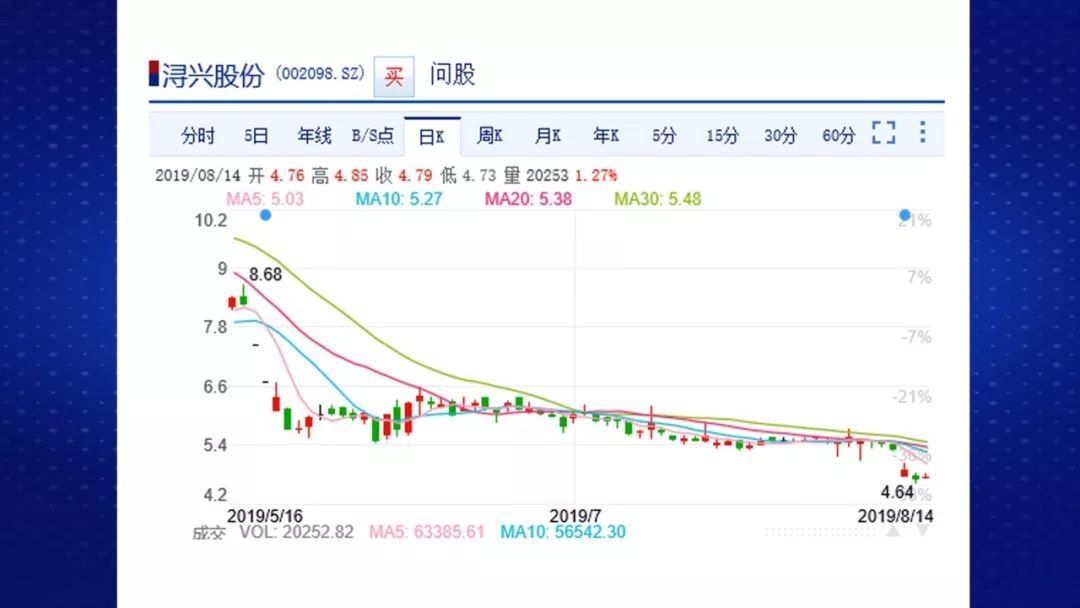Click the down triangle arrow near volume

coord(923,531)
